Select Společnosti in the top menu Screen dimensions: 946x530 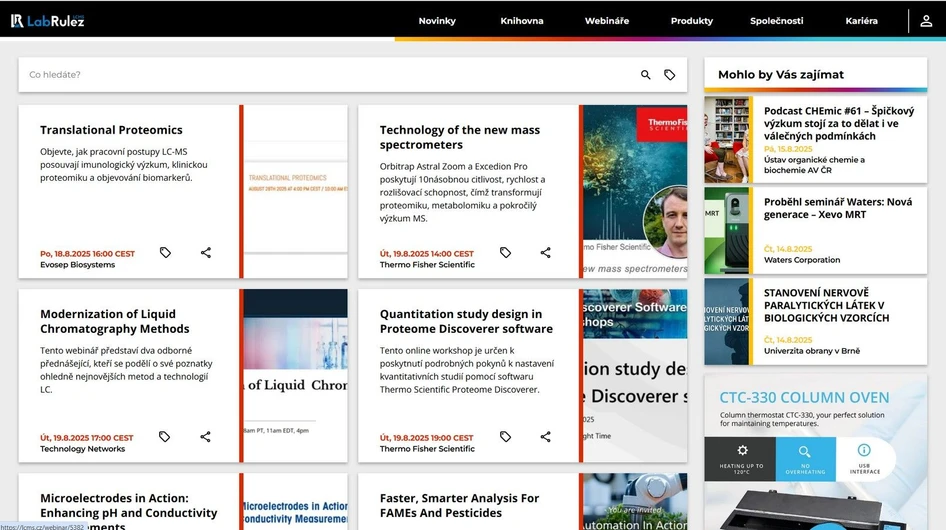pos(776,21)
